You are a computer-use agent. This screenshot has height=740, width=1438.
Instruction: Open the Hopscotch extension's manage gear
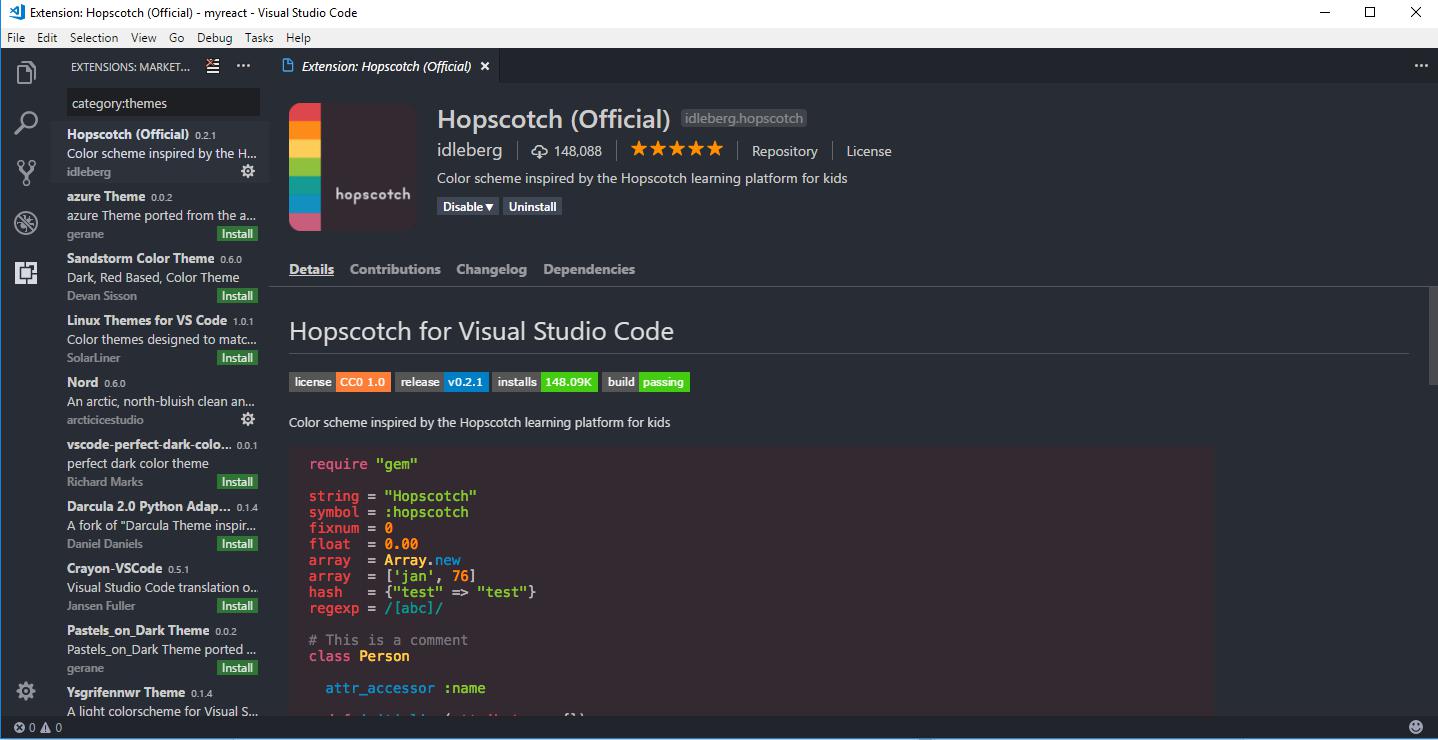[x=247, y=171]
